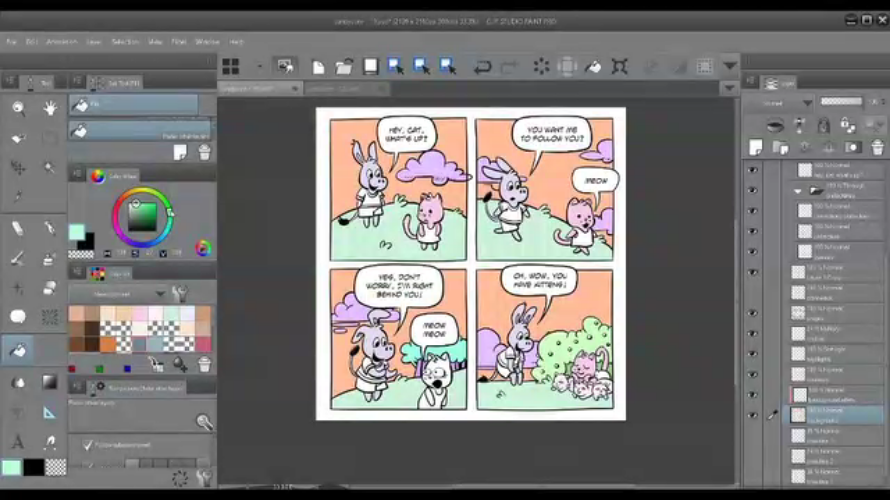Hide the Through folder layer via eye icon
Screen dimensions: 890x500
[x=753, y=190]
